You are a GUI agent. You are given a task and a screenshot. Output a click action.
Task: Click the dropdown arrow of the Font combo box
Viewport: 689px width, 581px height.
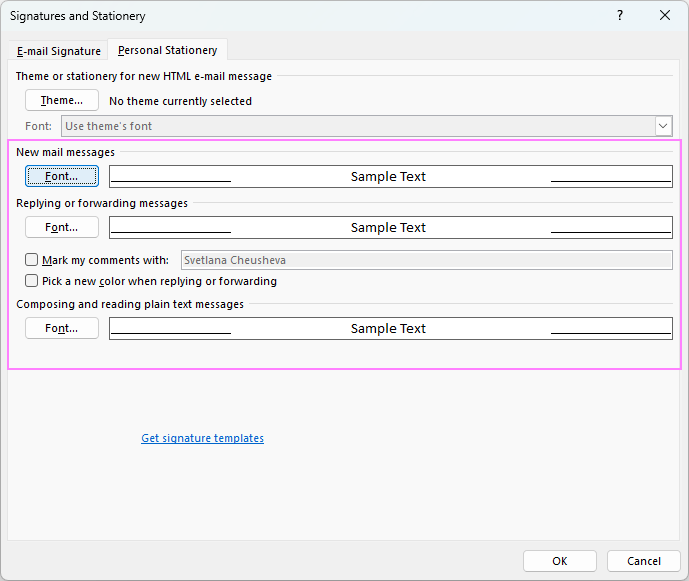point(663,126)
